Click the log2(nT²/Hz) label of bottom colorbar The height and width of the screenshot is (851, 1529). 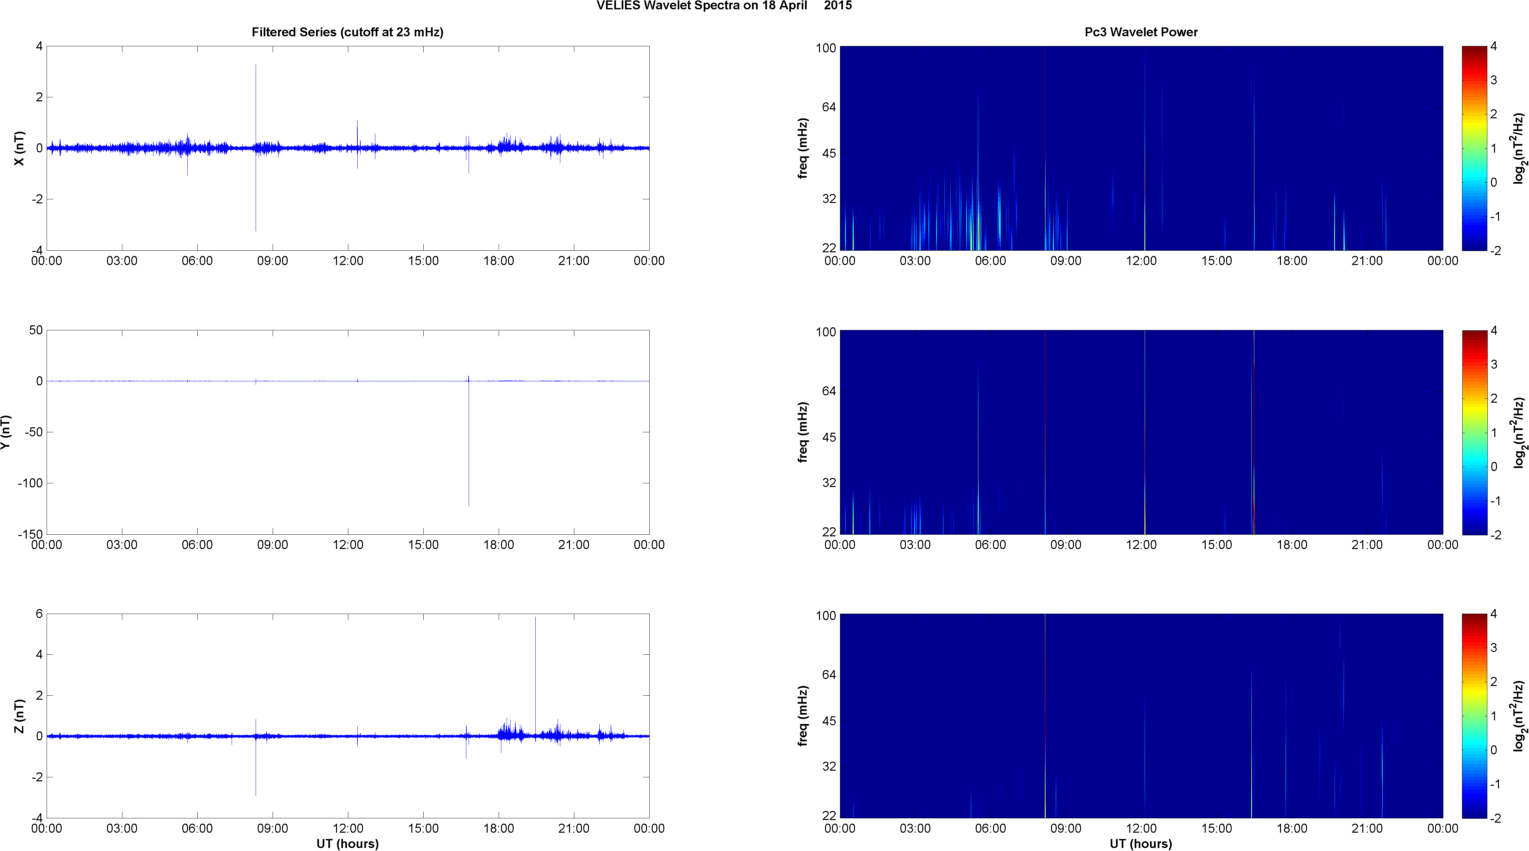pyautogui.click(x=1519, y=716)
